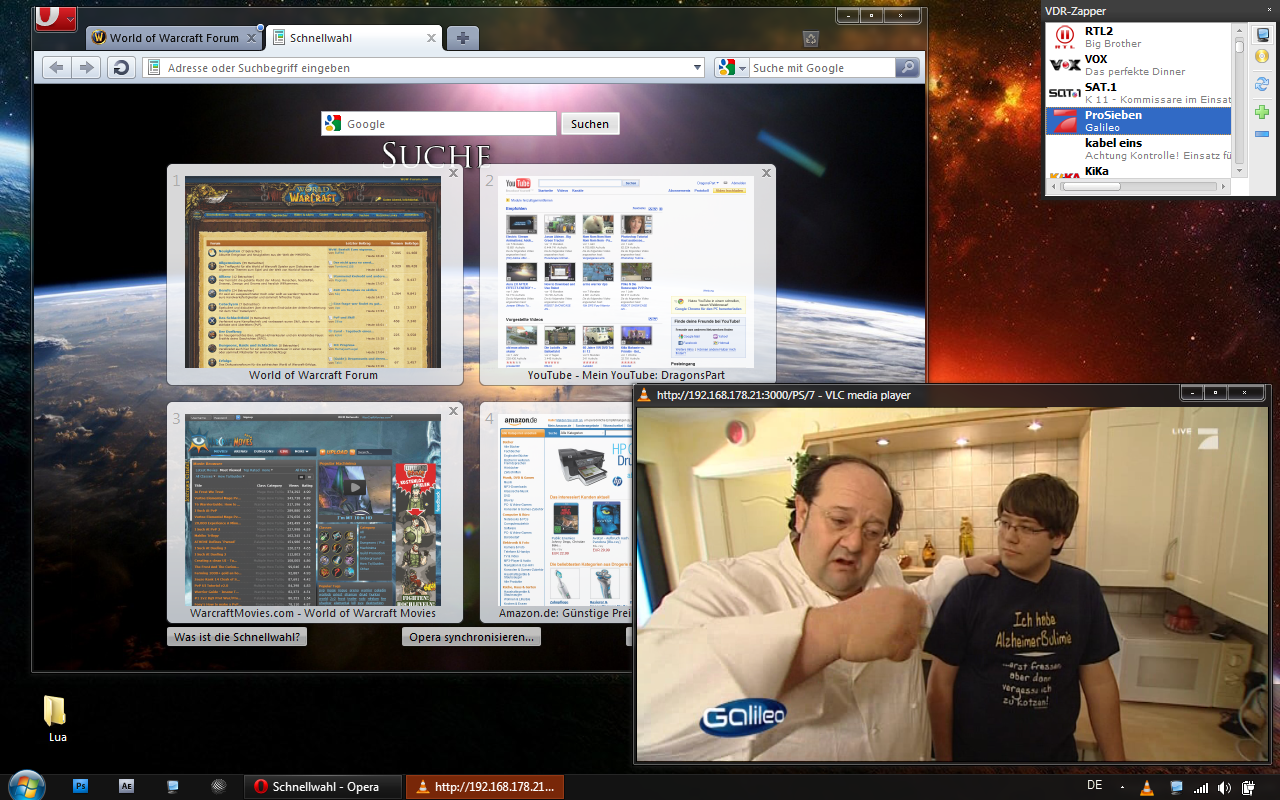Screen dimensions: 1280x800
Task: Click the round swirl icon in the taskbar
Action: click(x=218, y=786)
